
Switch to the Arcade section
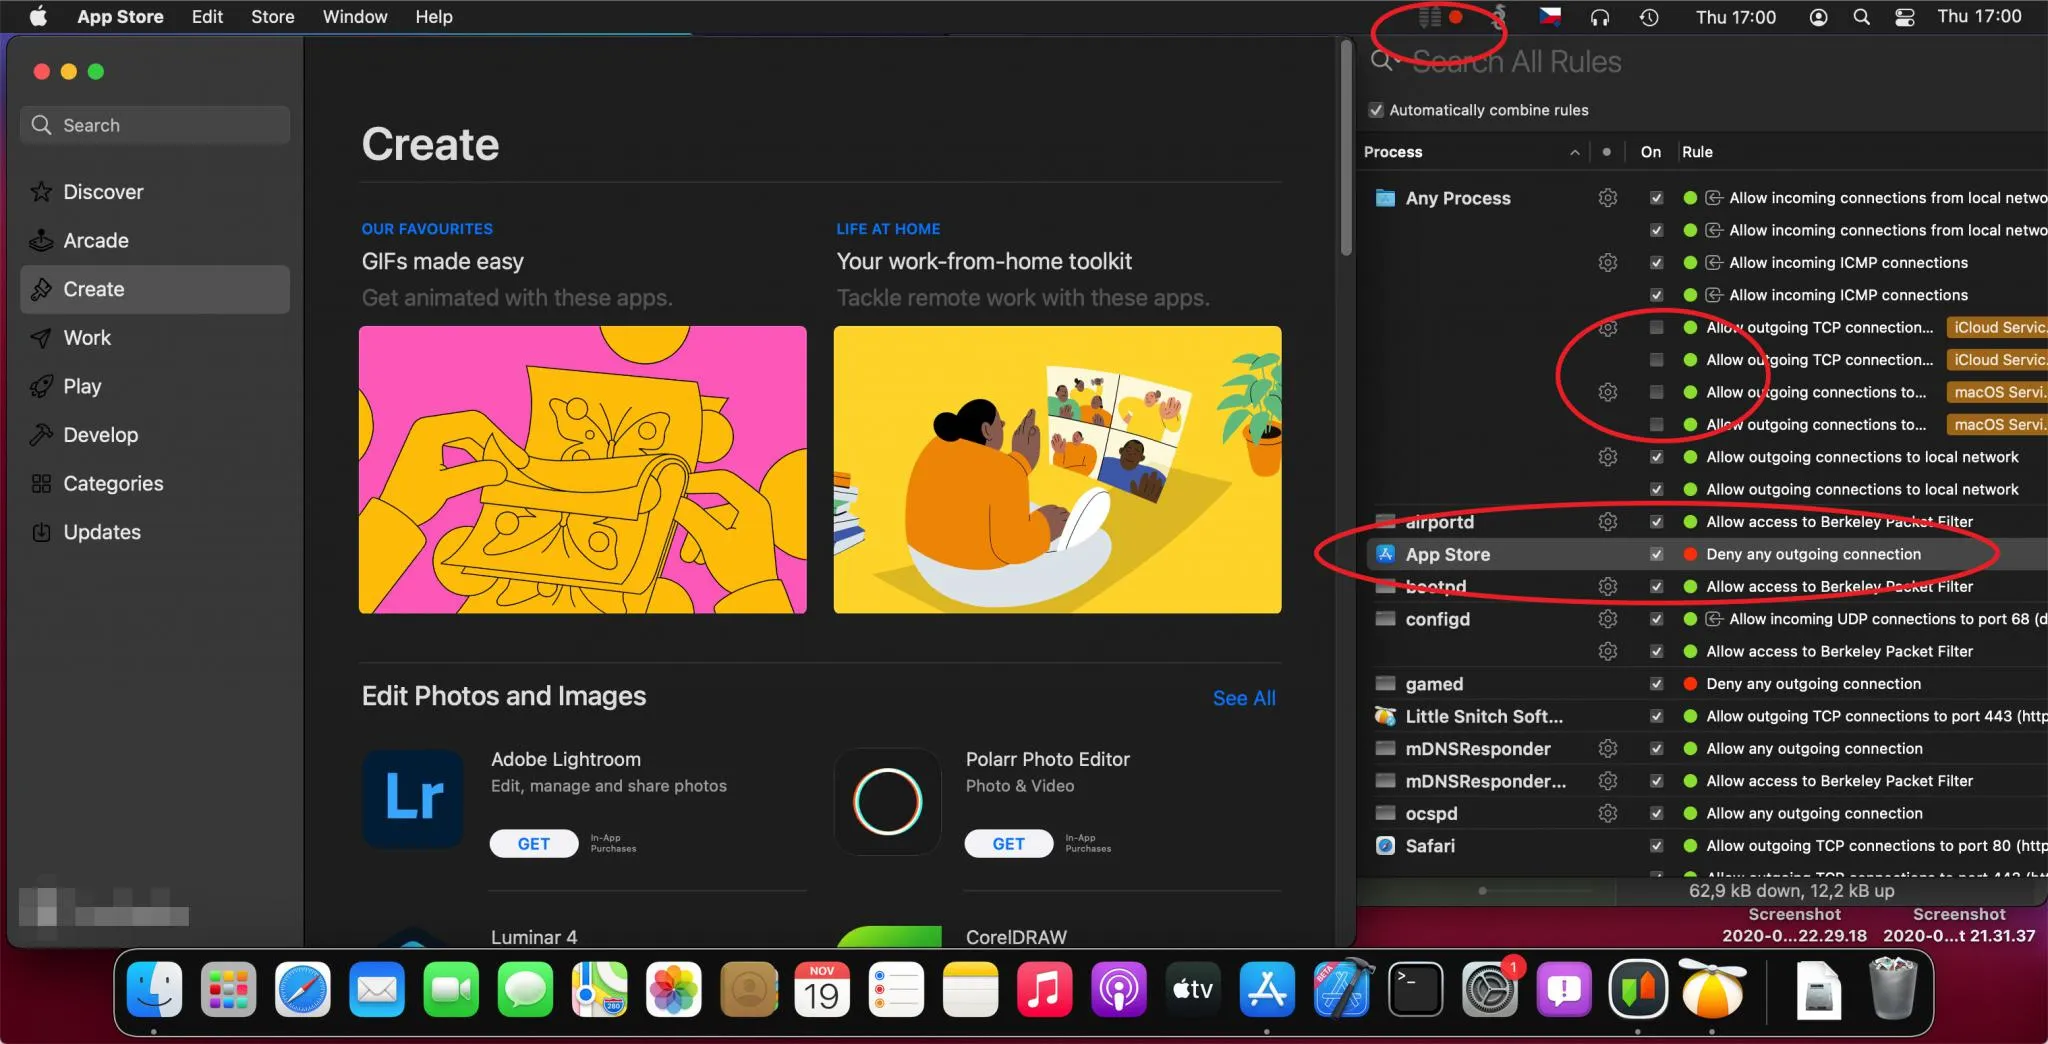[155, 241]
